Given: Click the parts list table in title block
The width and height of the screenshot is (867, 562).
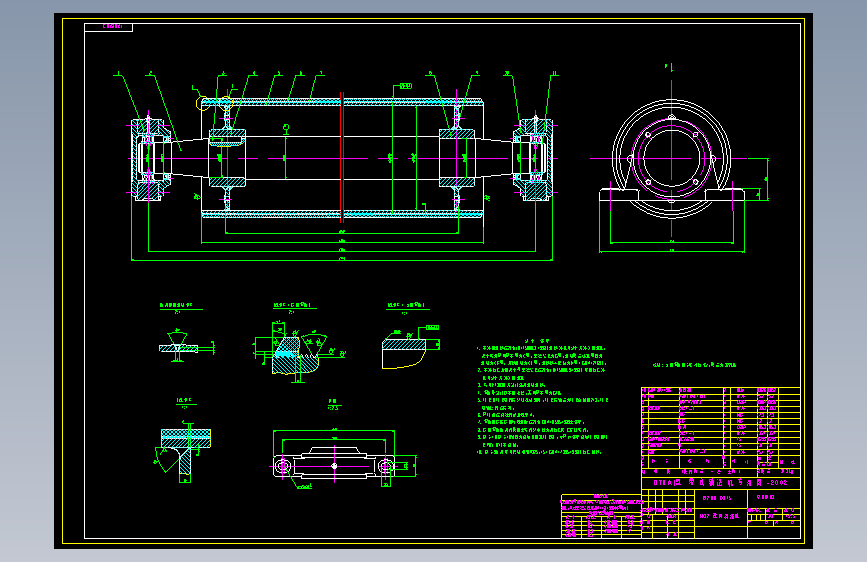Looking at the screenshot, I should [720, 428].
